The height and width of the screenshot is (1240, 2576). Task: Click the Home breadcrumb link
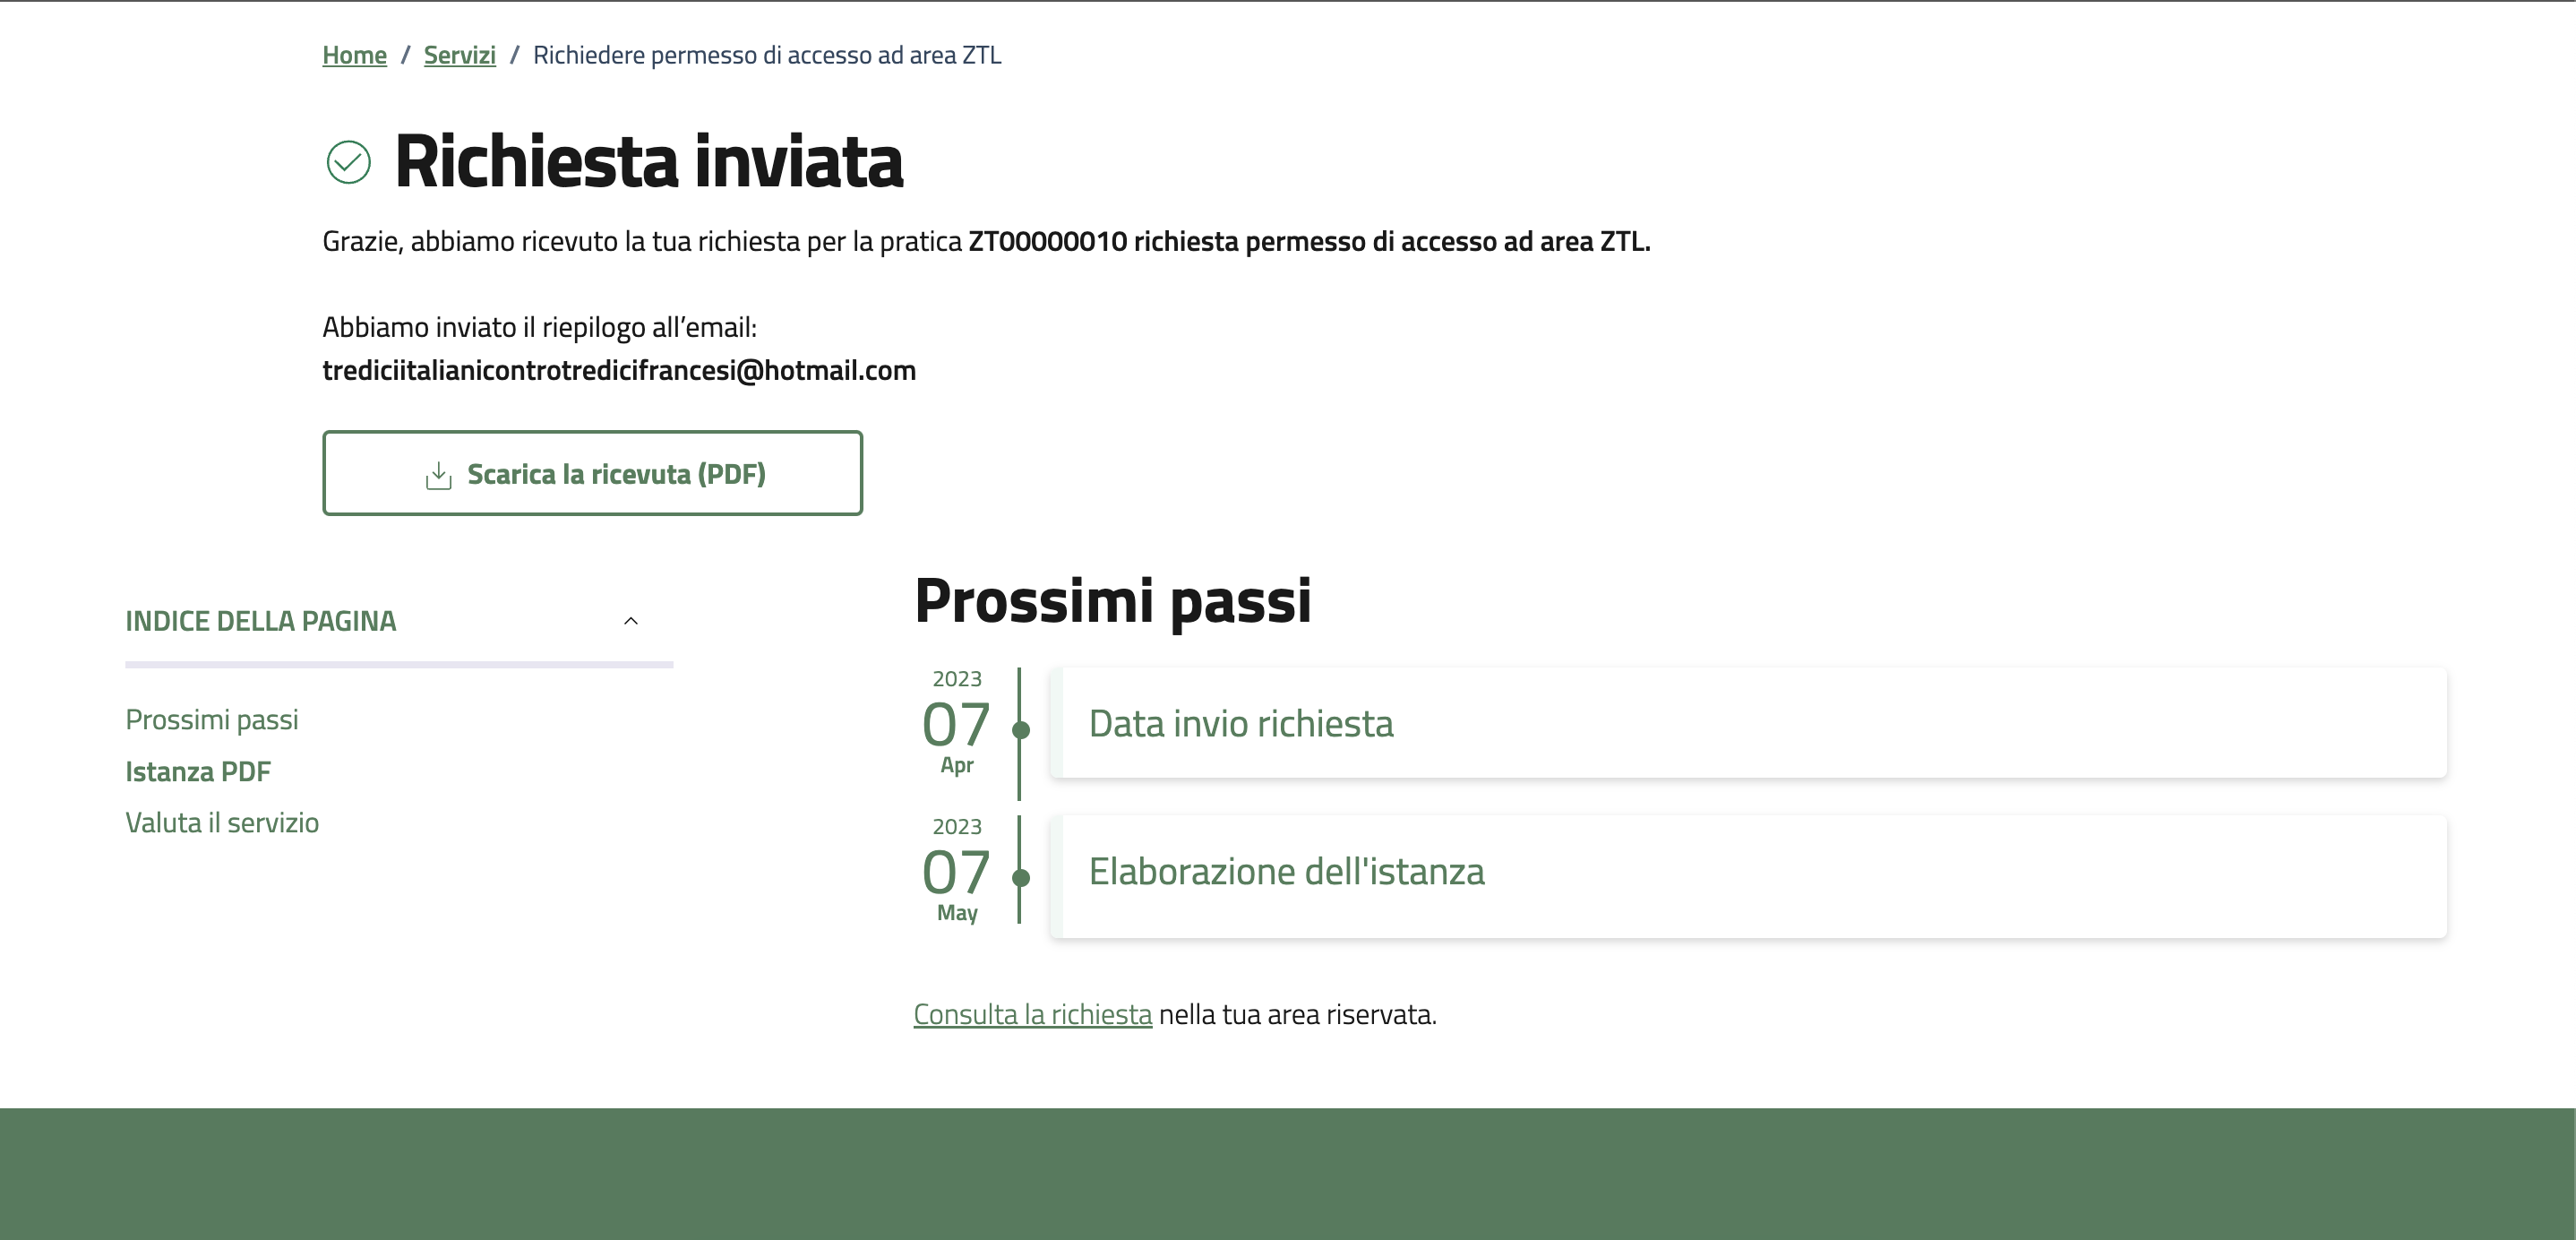pos(354,55)
